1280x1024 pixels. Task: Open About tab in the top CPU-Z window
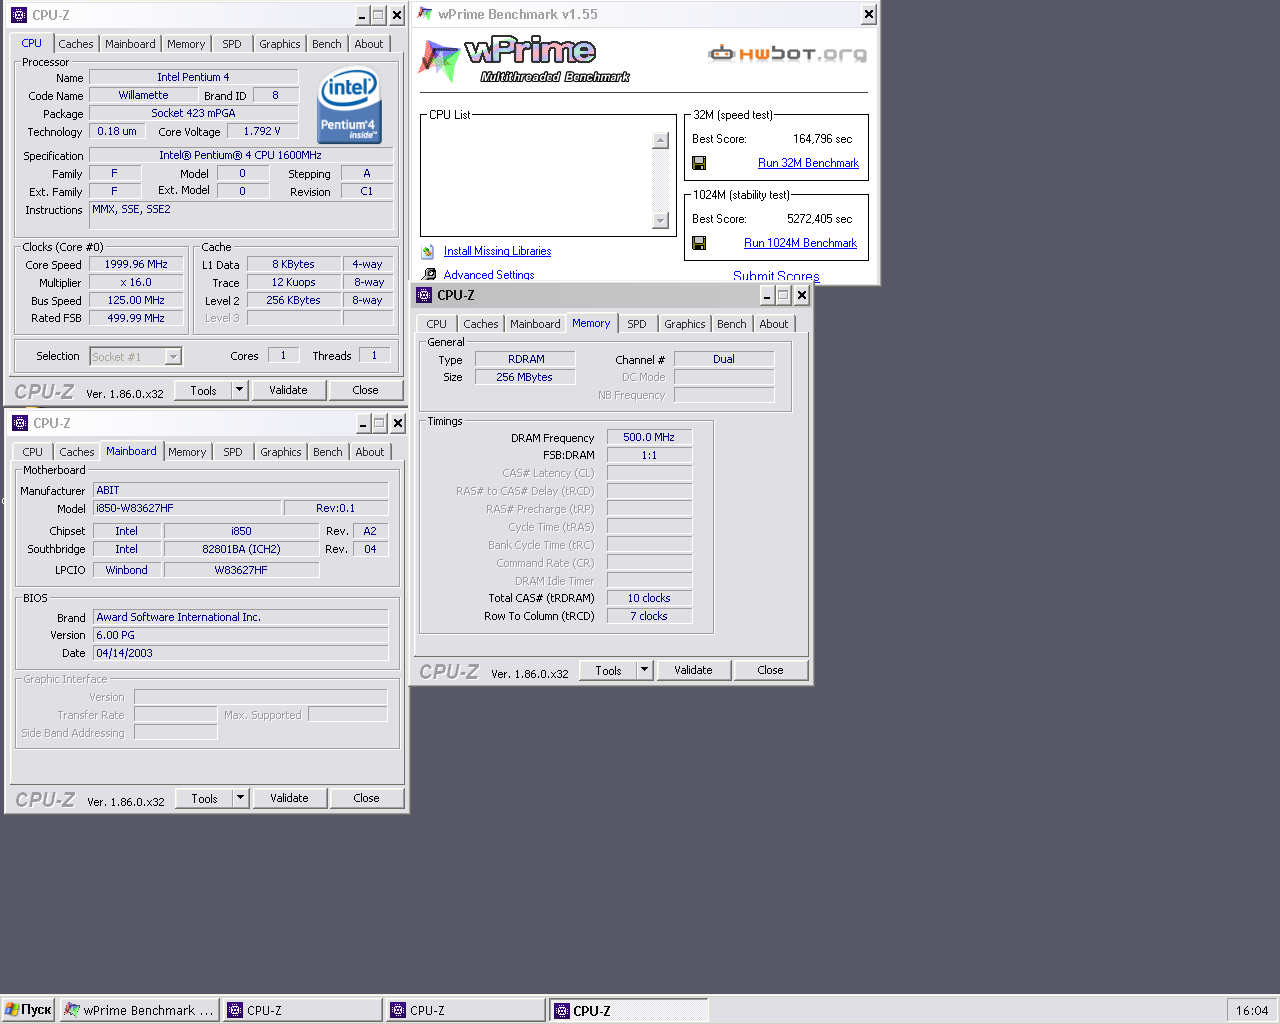(x=369, y=44)
